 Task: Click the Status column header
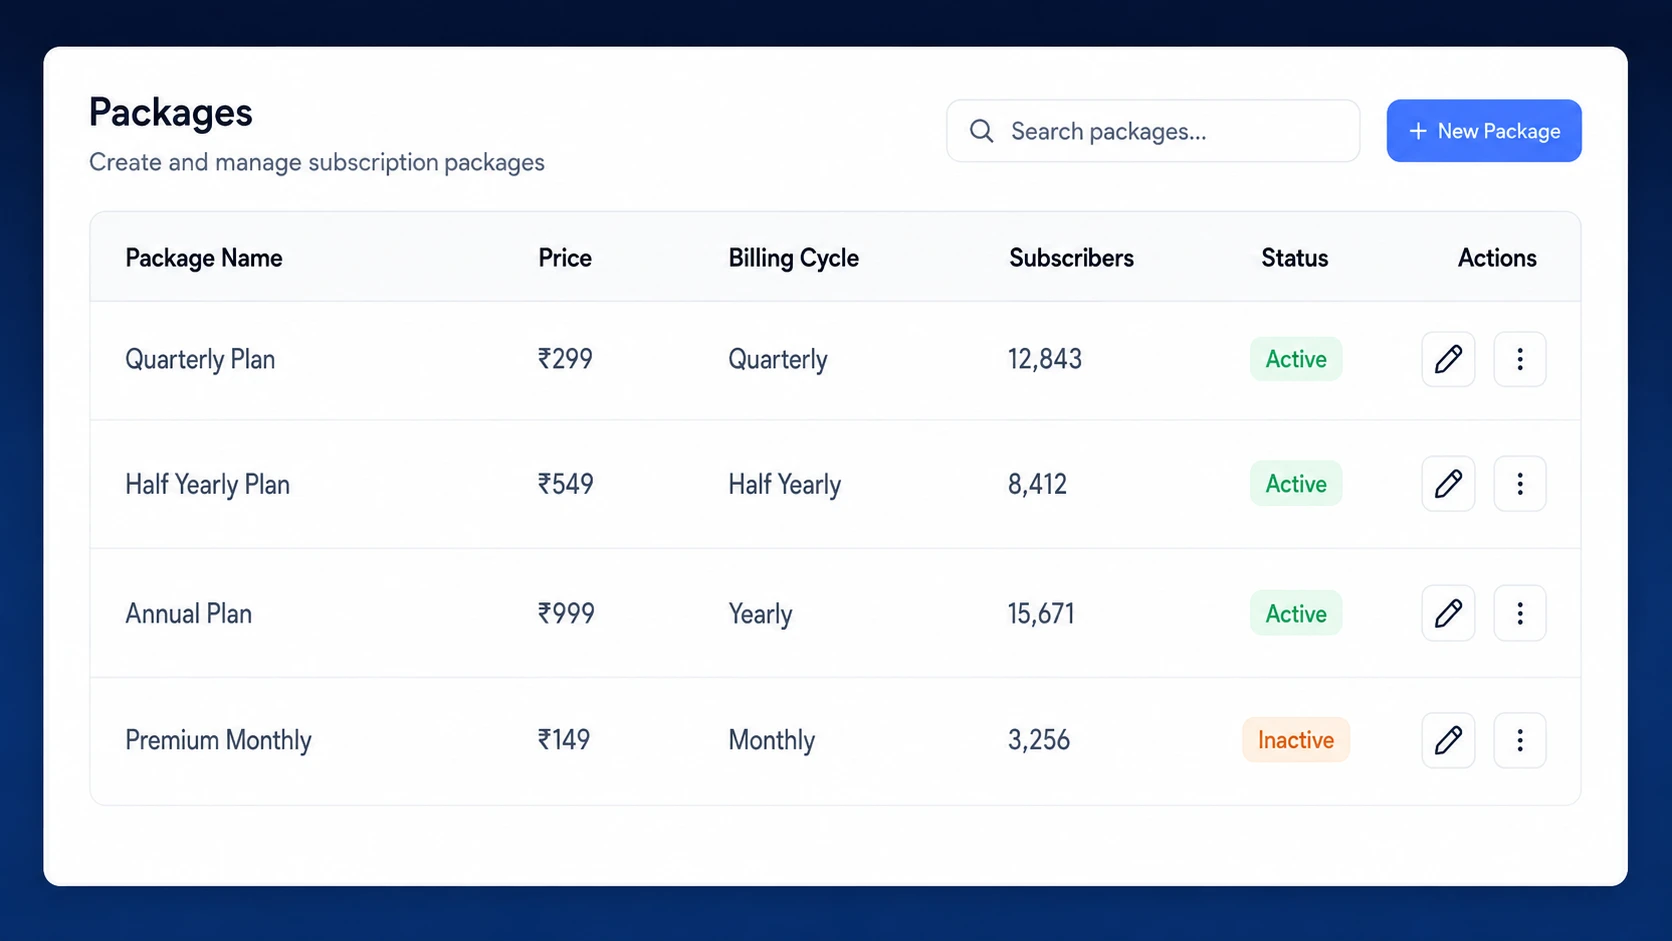tap(1294, 258)
